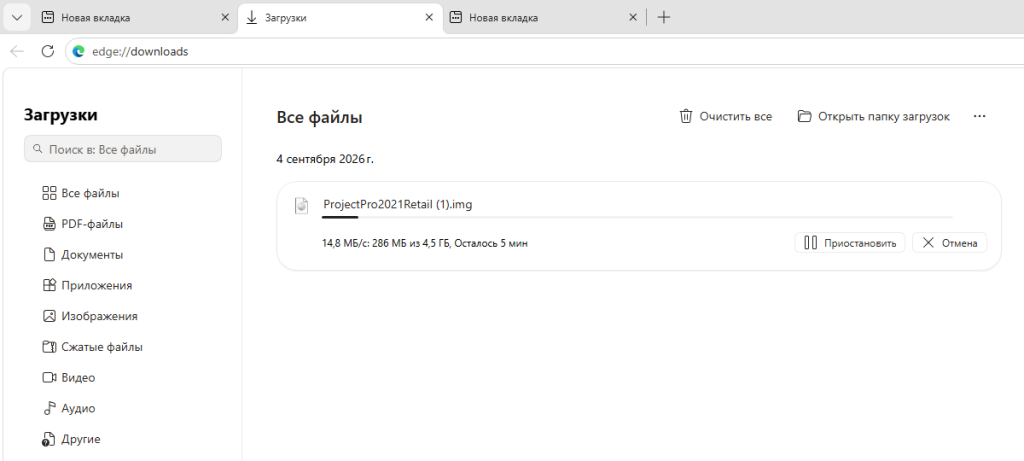Click the Изображения picture icon
This screenshot has width=1024, height=461.
pyautogui.click(x=49, y=316)
